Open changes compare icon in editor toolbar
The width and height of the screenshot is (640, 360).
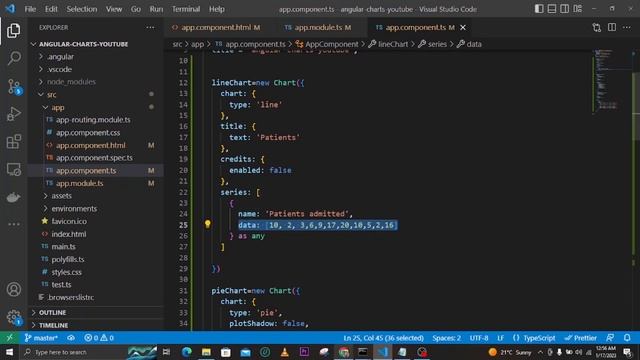(x=596, y=27)
